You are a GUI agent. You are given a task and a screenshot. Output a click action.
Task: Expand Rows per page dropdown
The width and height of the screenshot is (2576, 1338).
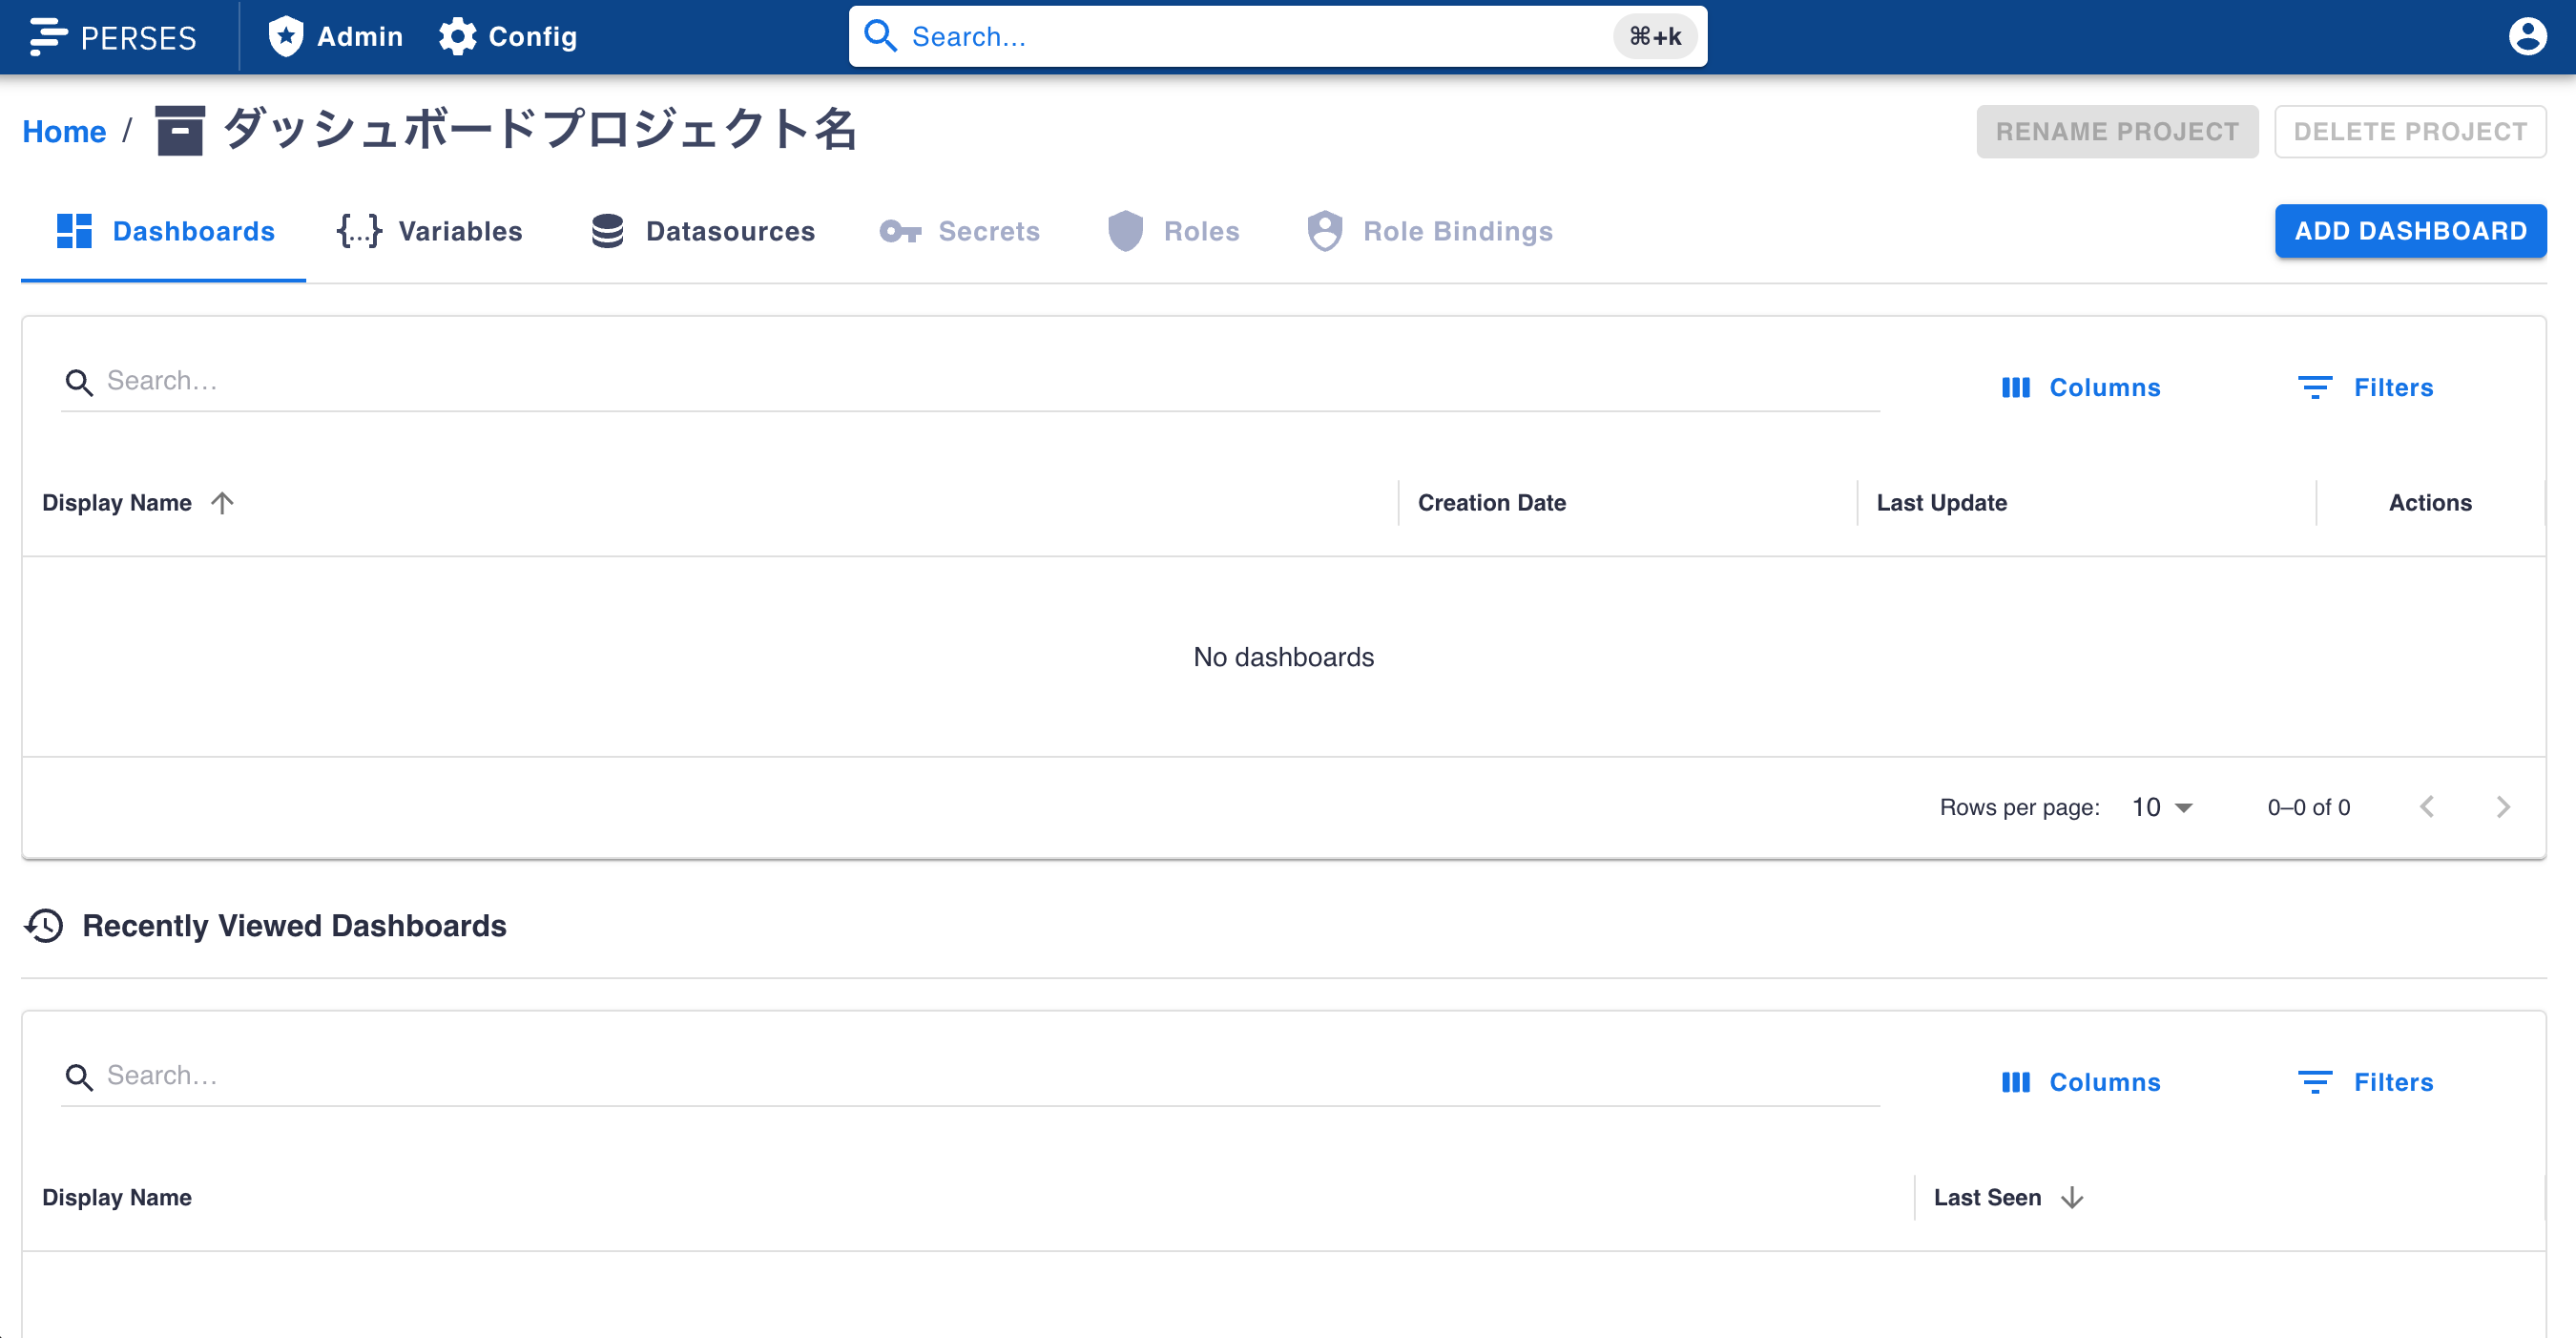pyautogui.click(x=2162, y=807)
